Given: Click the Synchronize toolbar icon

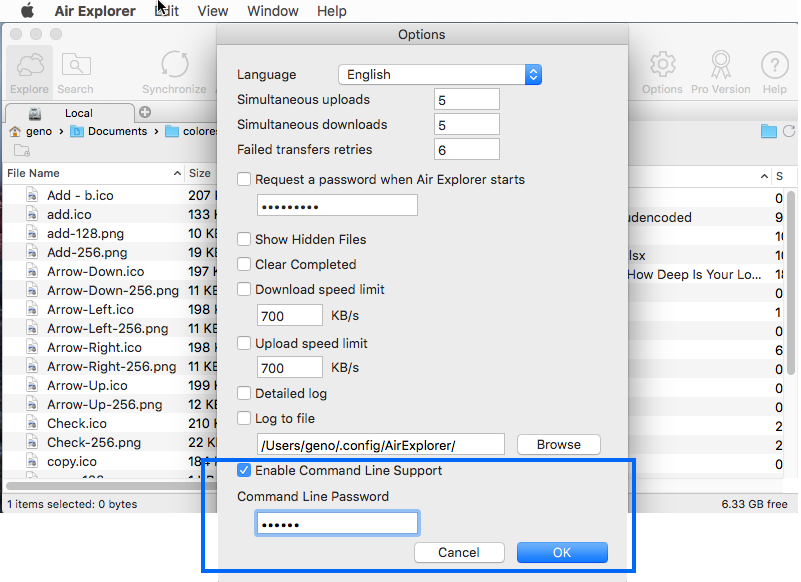Looking at the screenshot, I should pyautogui.click(x=174, y=73).
